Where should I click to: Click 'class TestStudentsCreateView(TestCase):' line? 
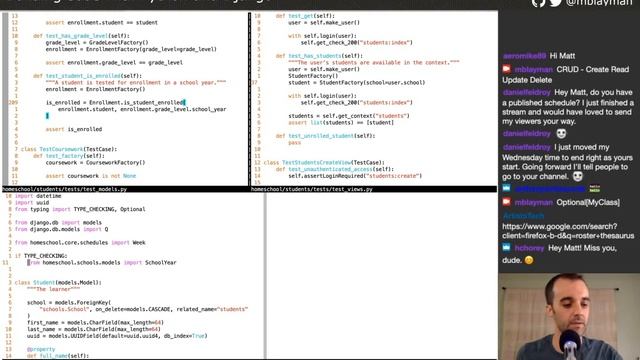coord(324,162)
